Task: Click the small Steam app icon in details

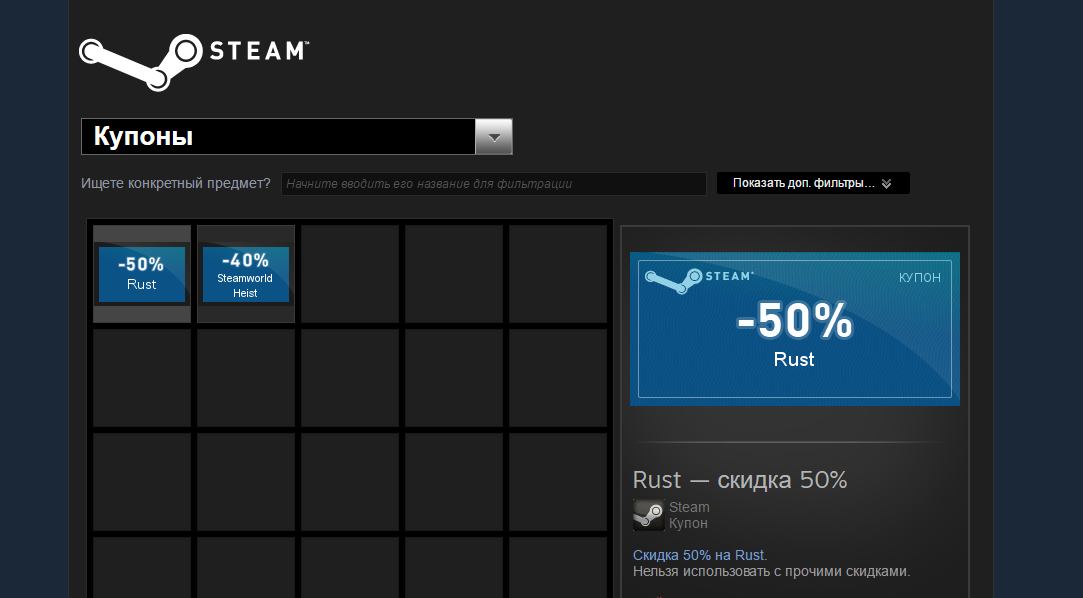Action: pyautogui.click(x=649, y=515)
